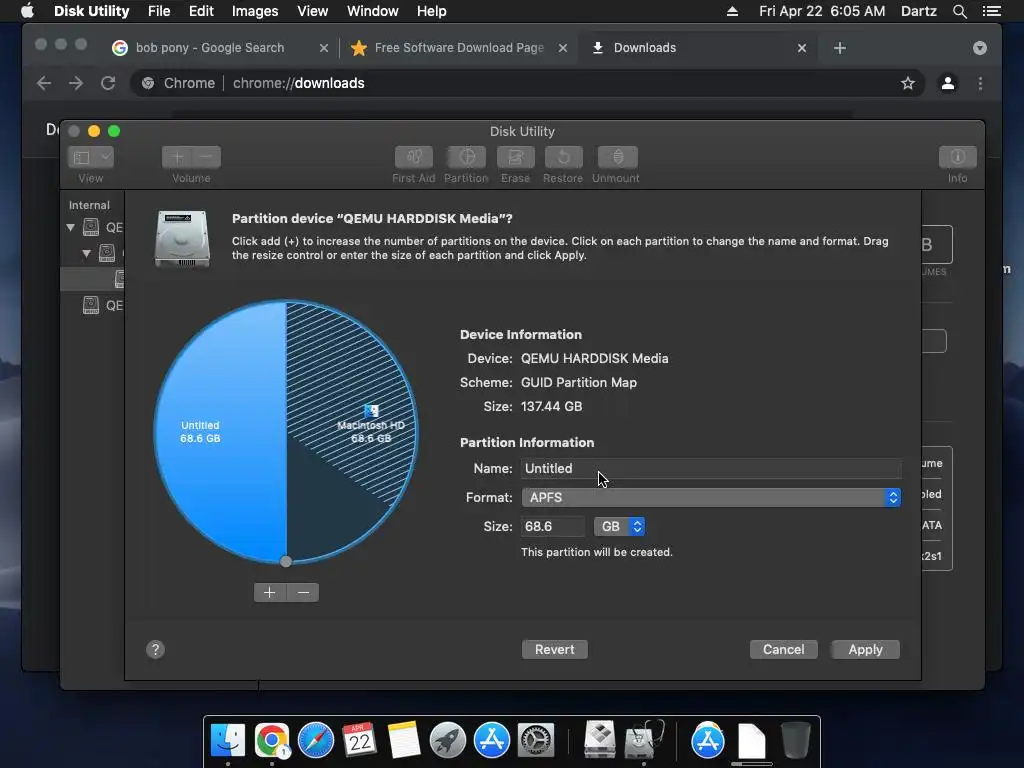The image size is (1024, 768).
Task: Open the Chrome profile avatar
Action: click(948, 83)
